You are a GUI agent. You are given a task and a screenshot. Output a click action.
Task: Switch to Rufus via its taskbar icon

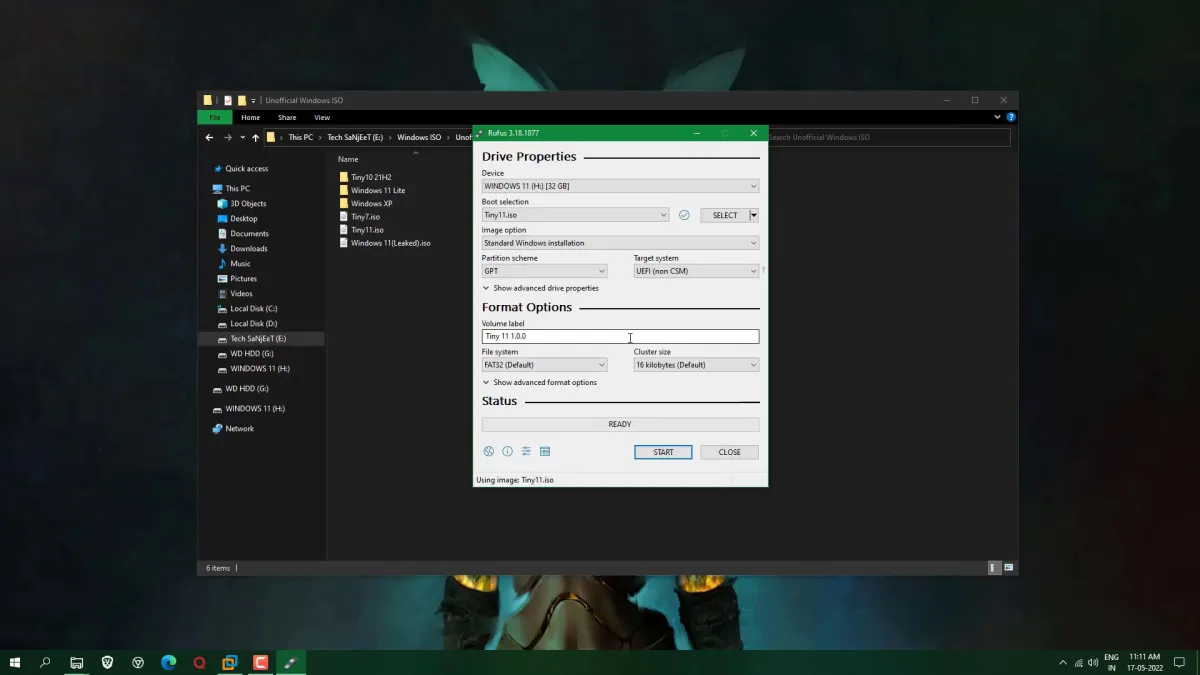click(x=291, y=662)
